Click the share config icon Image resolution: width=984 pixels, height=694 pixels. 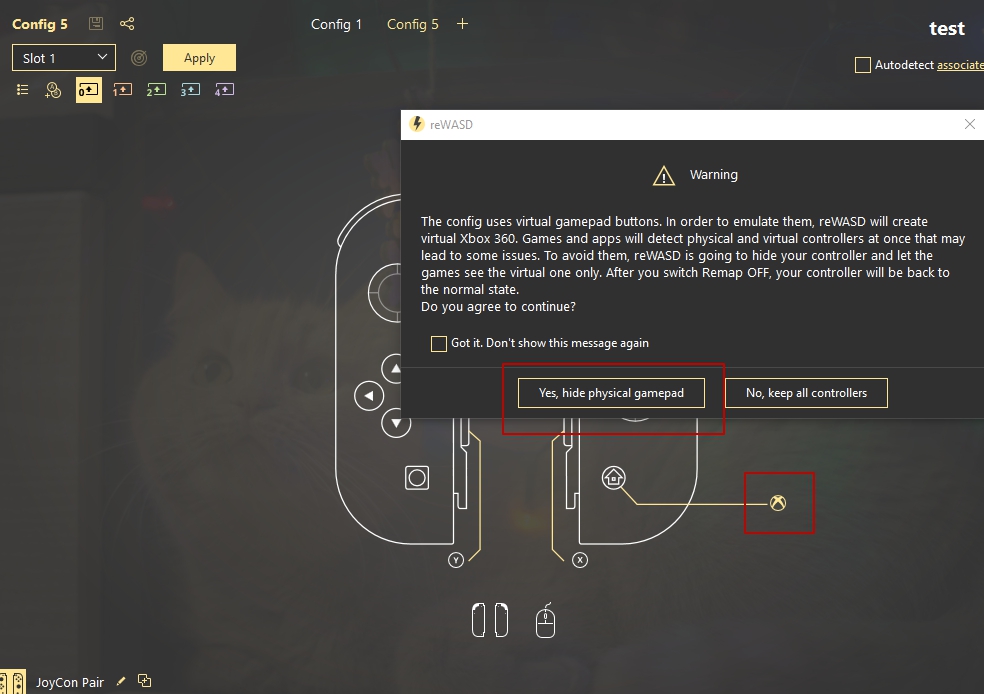coord(127,24)
